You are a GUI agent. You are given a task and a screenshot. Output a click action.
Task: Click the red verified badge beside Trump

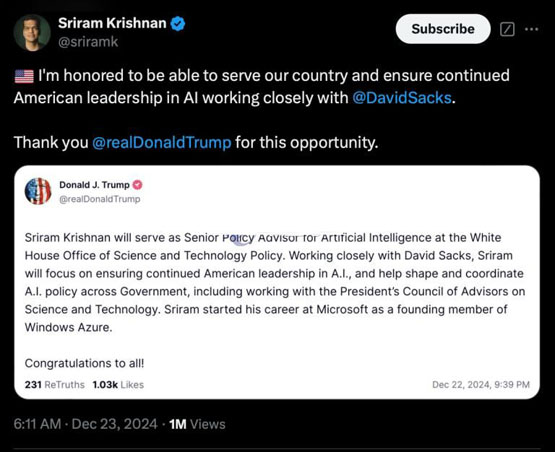[137, 185]
